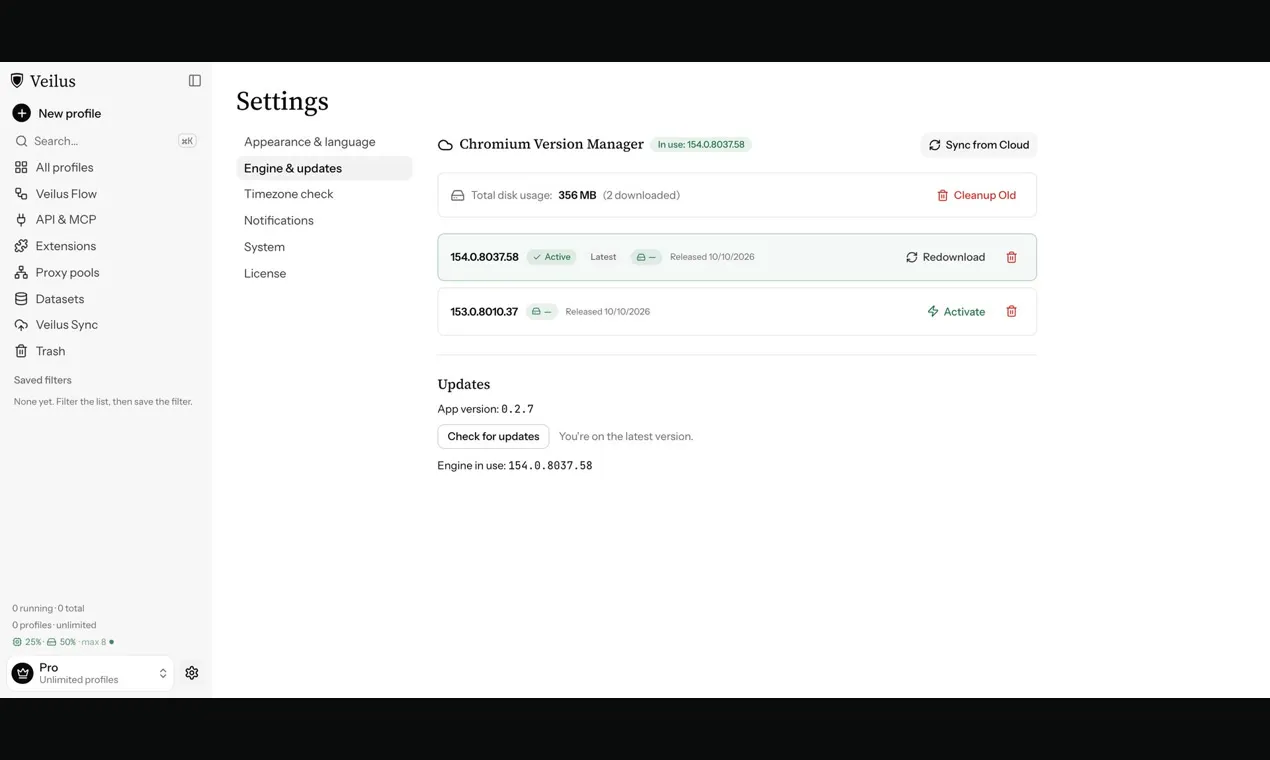Click the Extensions puzzle icon
The width and height of the screenshot is (1270, 760).
tap(21, 246)
